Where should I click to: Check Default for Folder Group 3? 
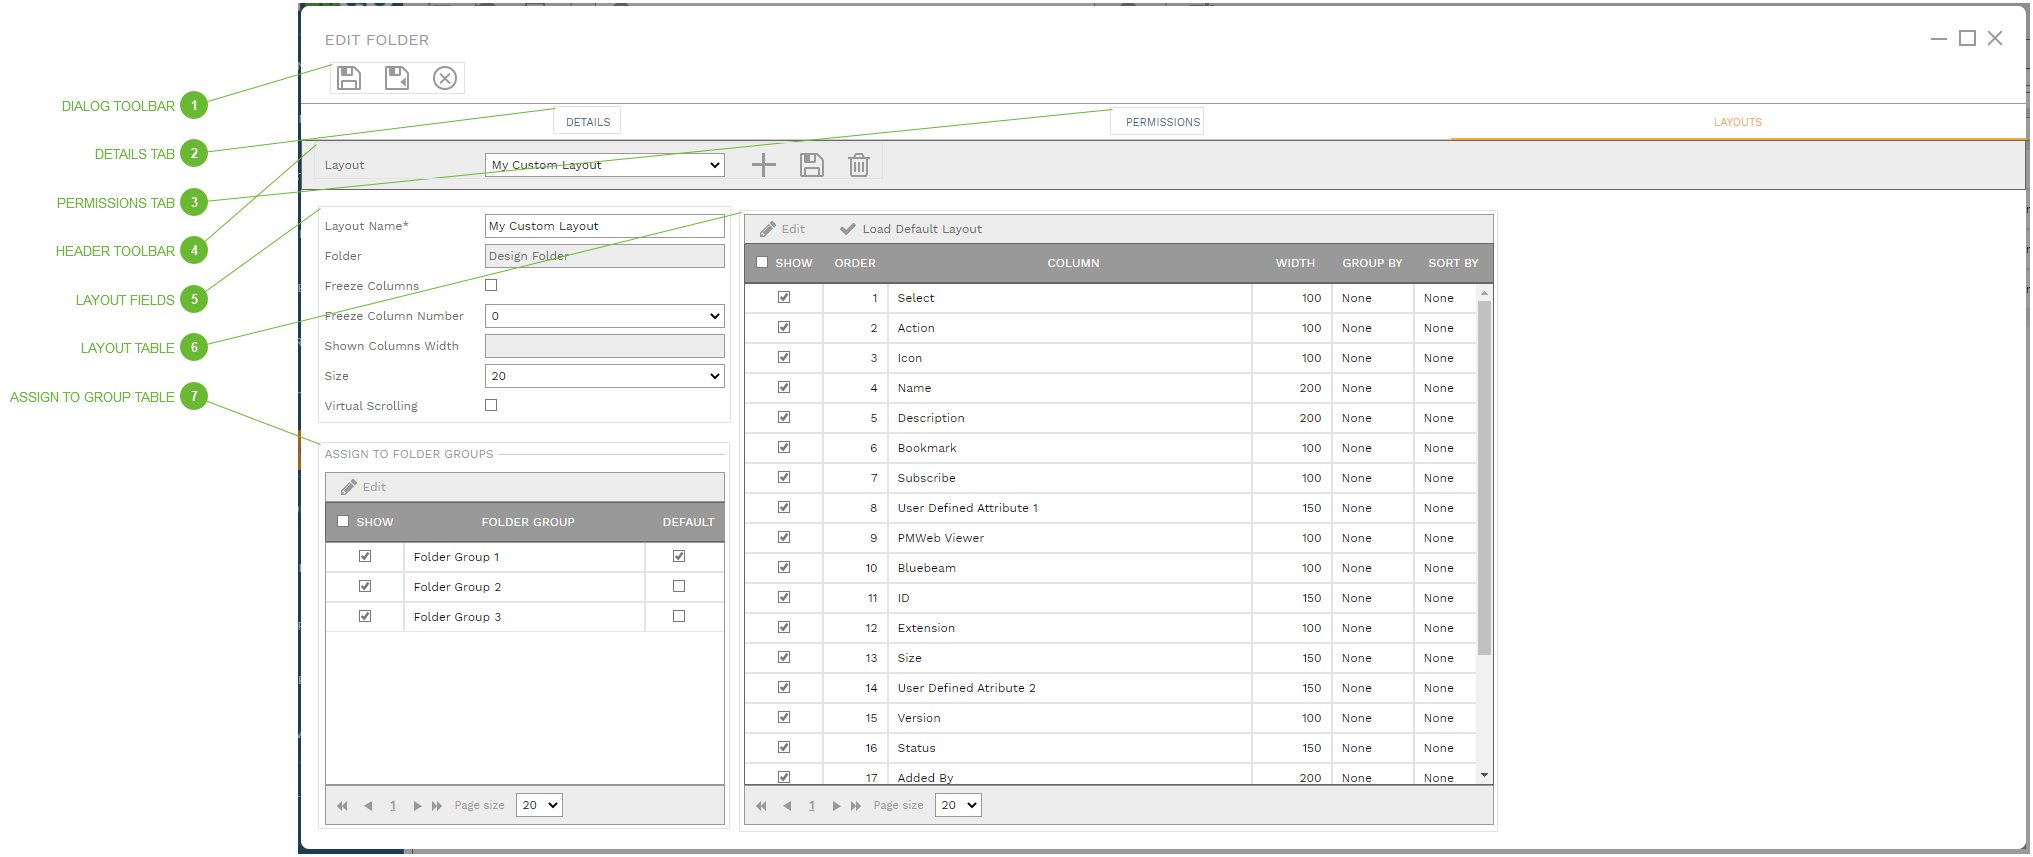click(679, 616)
